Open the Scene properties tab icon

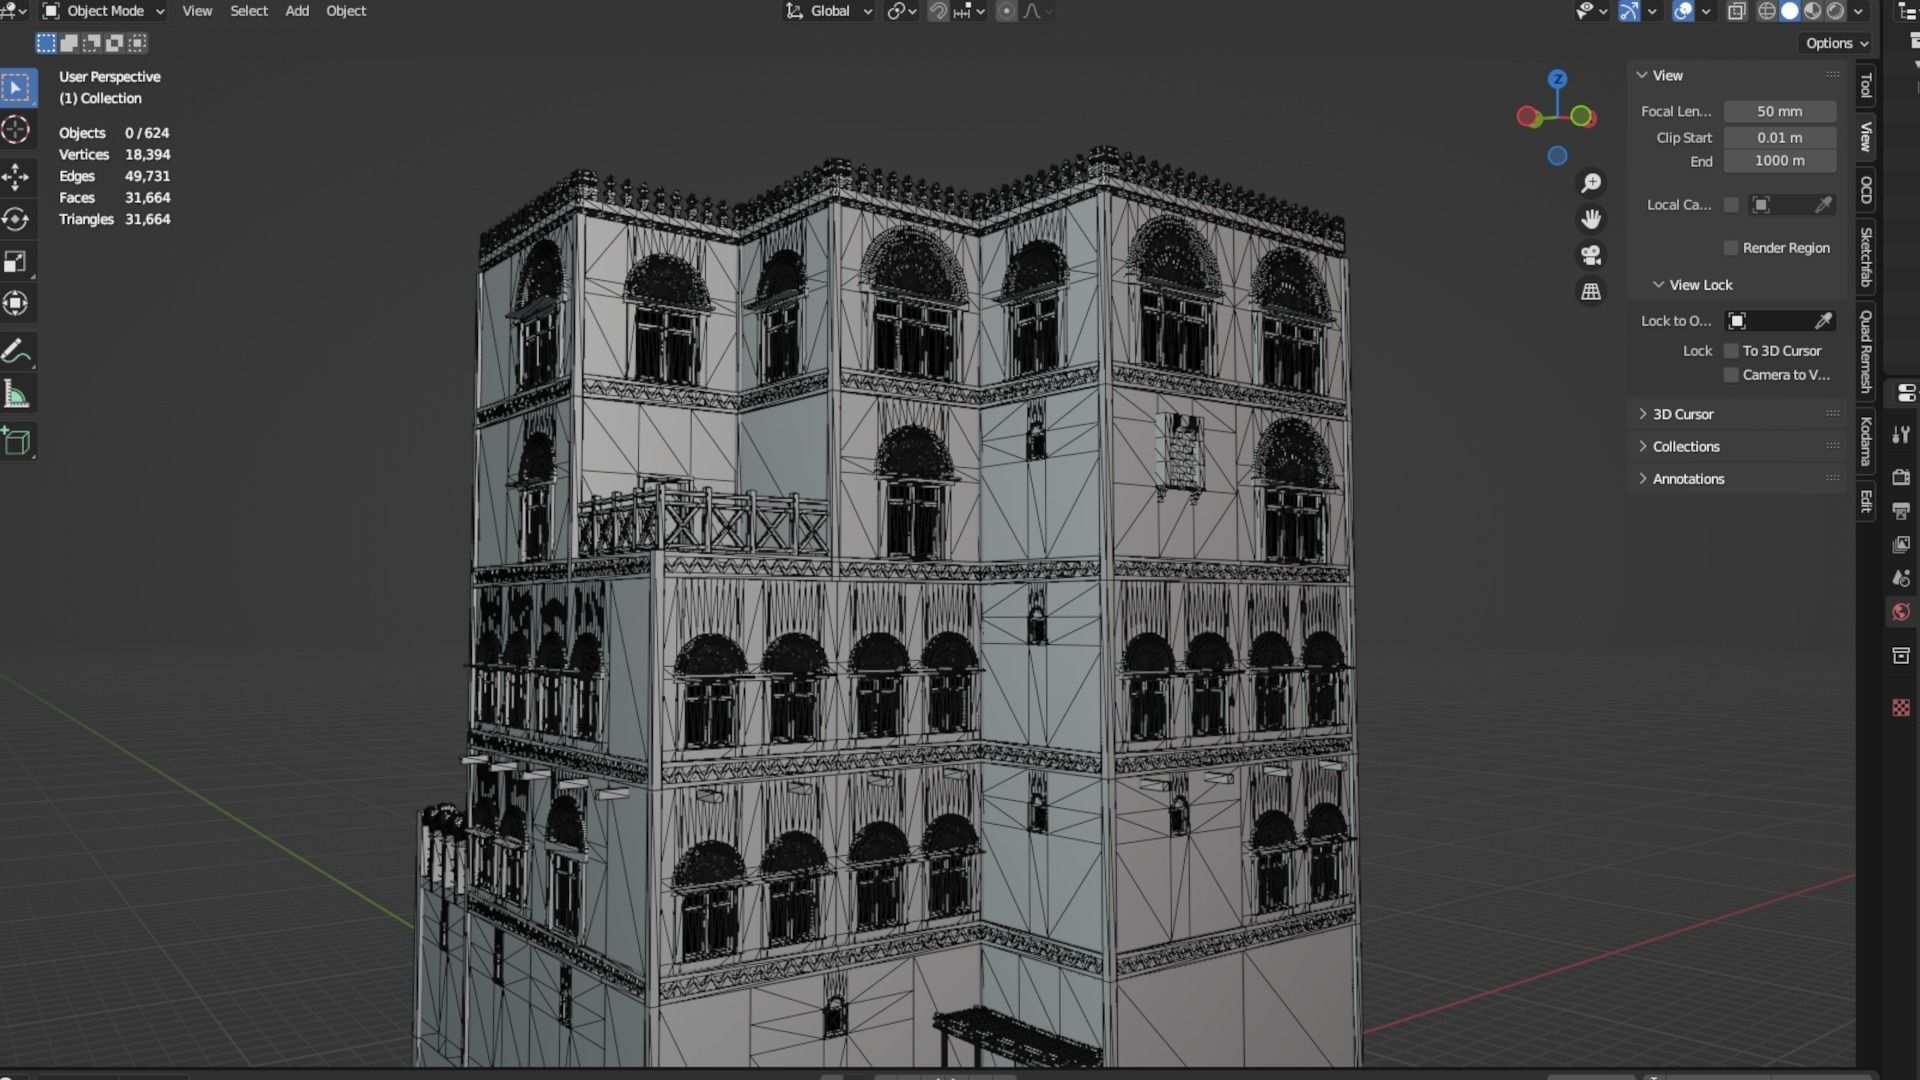pos(1901,579)
